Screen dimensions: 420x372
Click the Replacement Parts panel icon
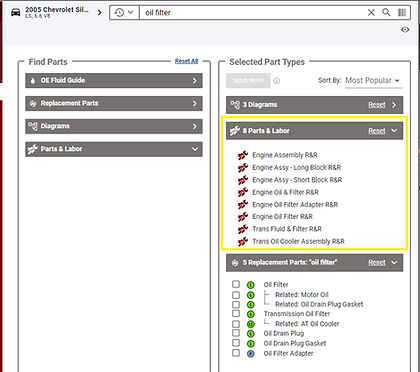tap(33, 103)
